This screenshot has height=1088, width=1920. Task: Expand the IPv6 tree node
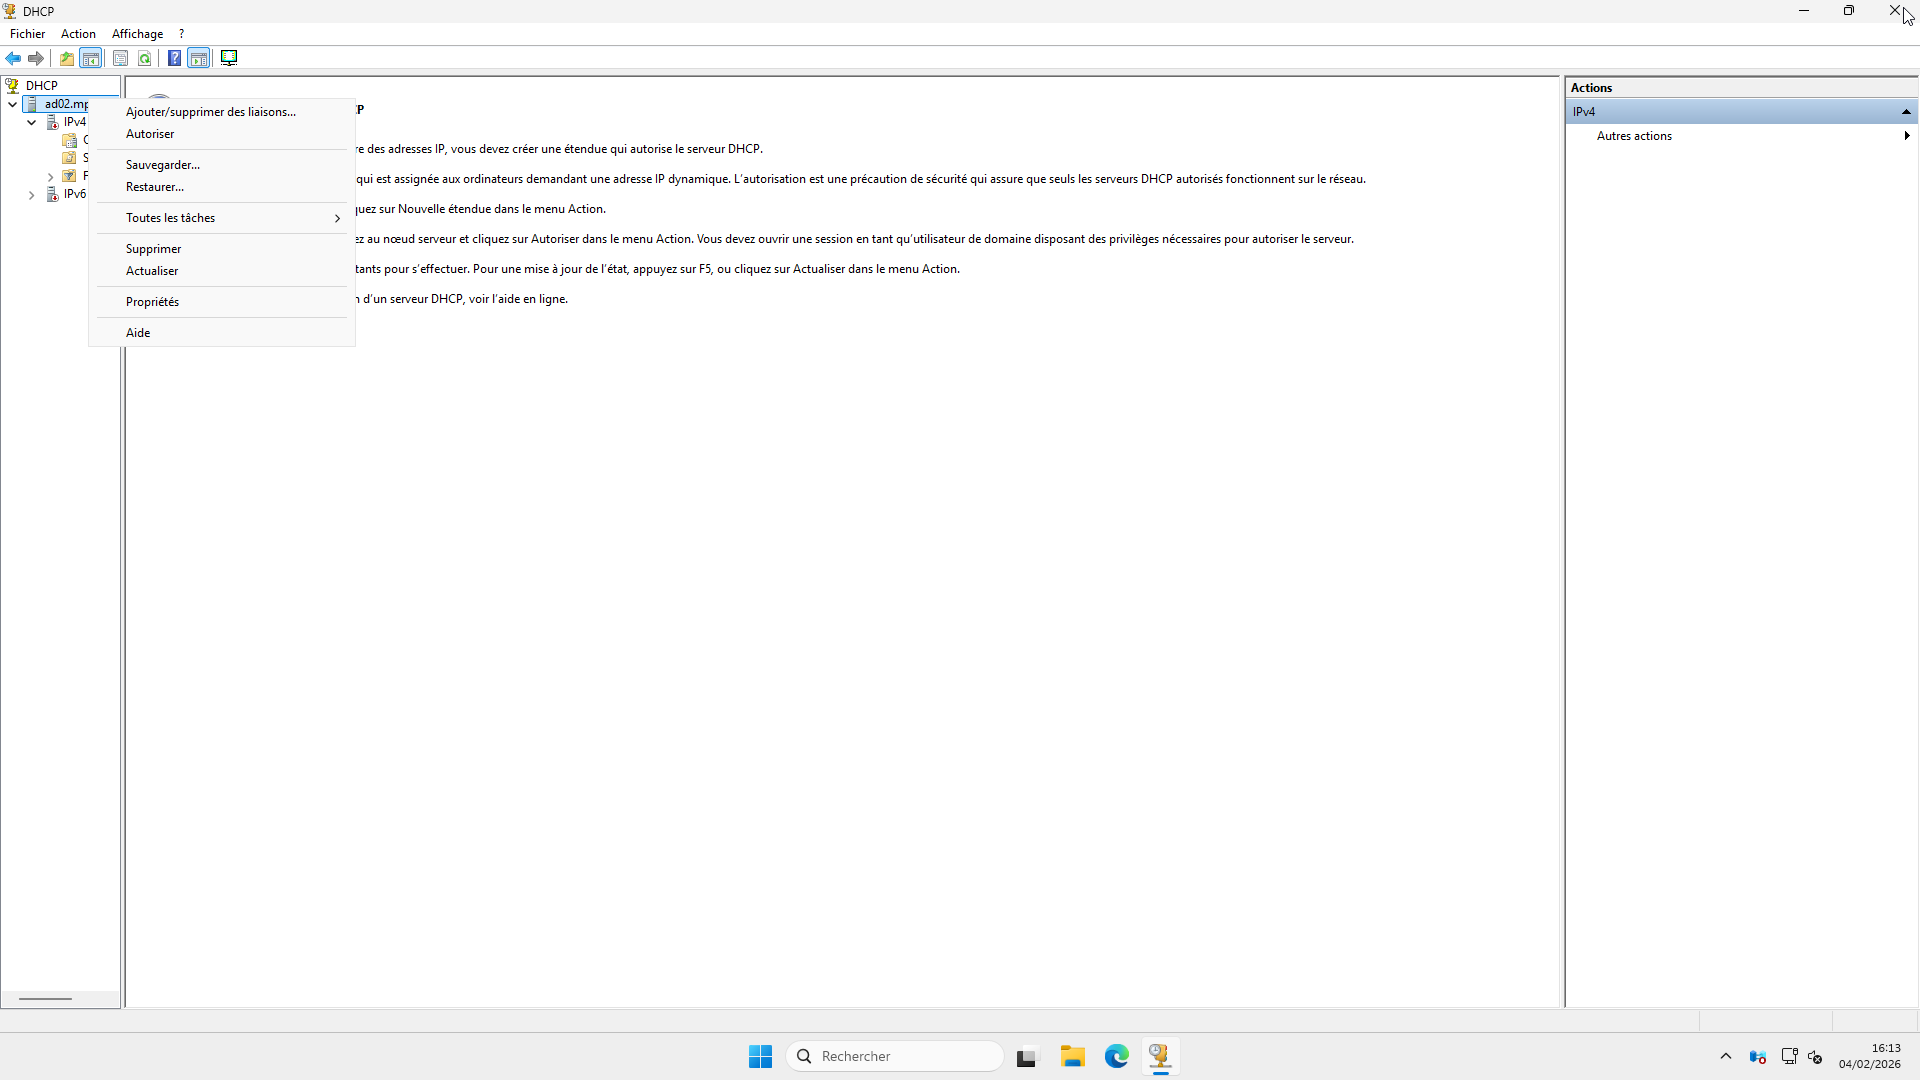(31, 195)
